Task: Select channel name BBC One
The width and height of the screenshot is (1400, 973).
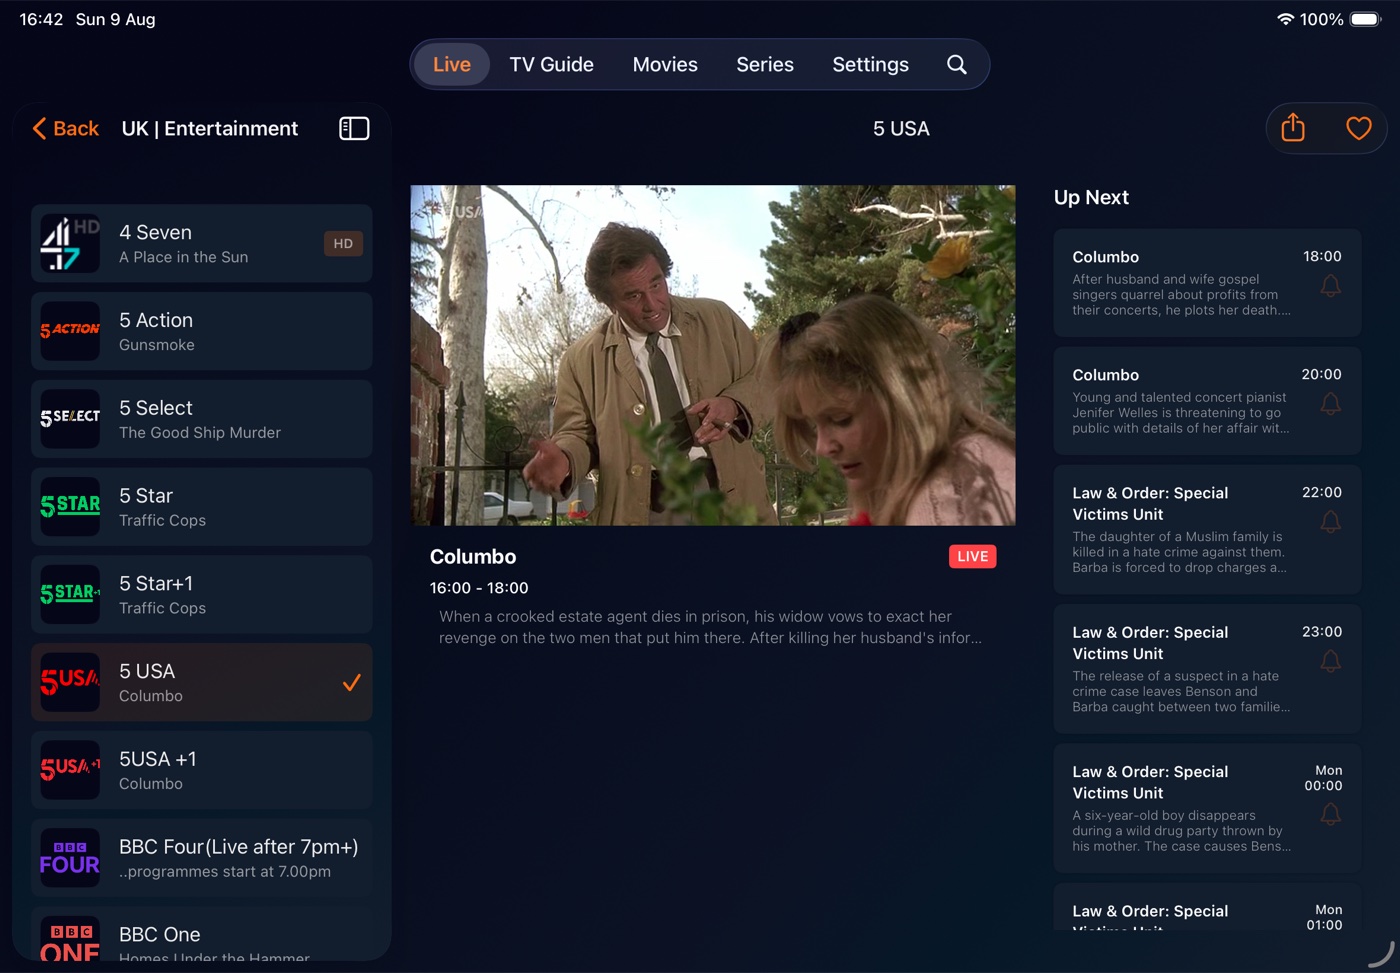Action: point(160,934)
